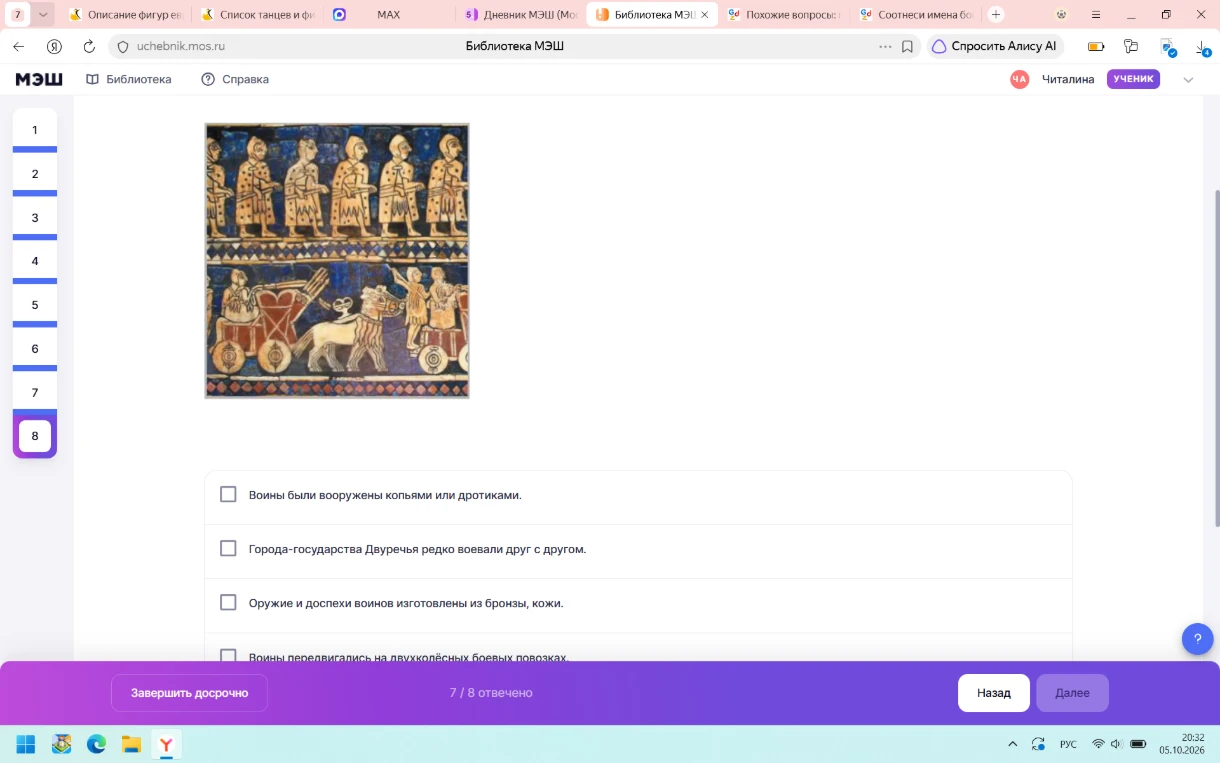The width and height of the screenshot is (1220, 763).
Task: Reload the page with the refresh icon
Action: [x=89, y=46]
